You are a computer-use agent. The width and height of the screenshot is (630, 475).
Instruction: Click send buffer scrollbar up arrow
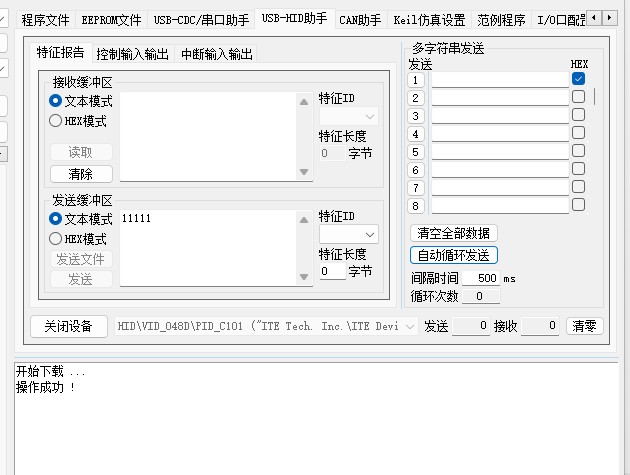pos(304,220)
